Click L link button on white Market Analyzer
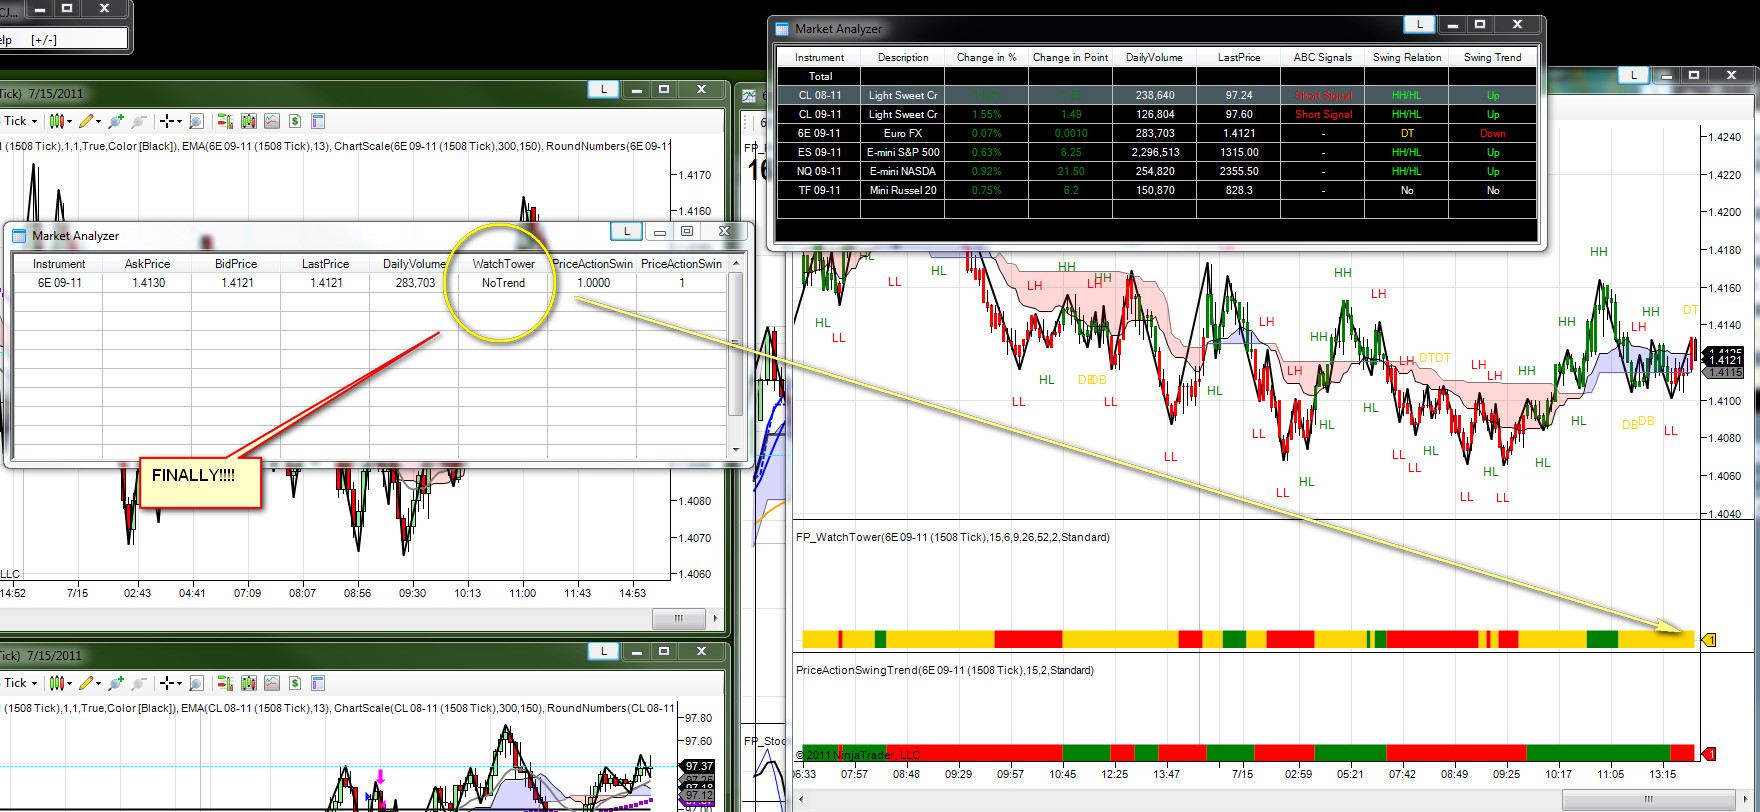The image size is (1760, 812). coord(627,232)
